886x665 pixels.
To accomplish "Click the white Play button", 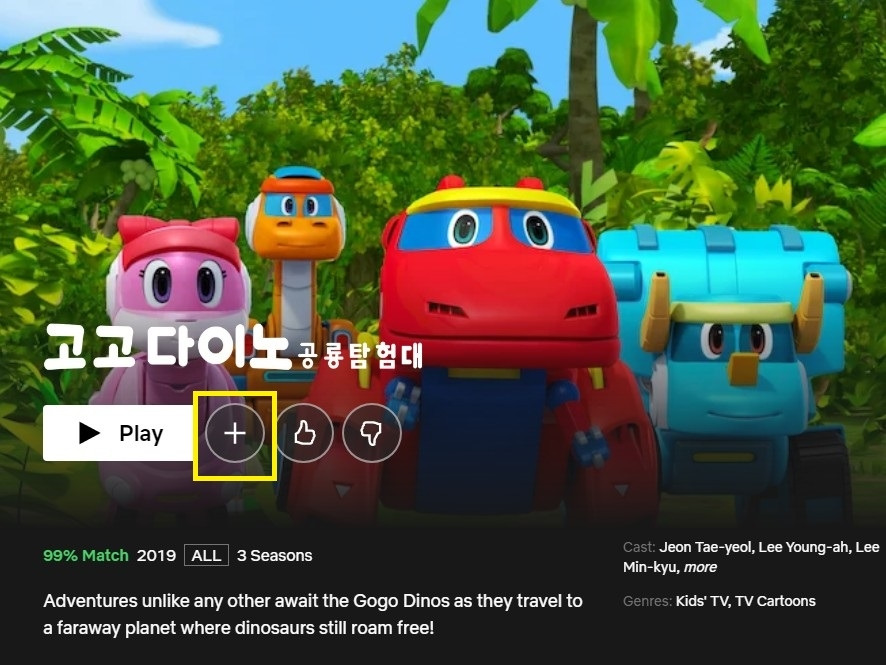I will (119, 433).
